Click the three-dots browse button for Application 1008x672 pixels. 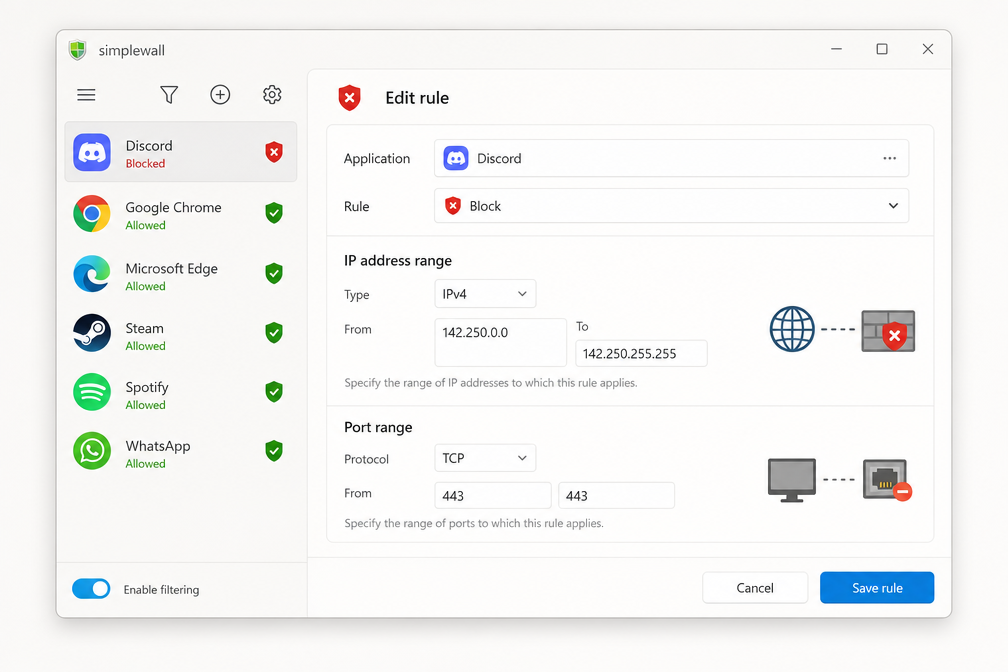(x=890, y=158)
